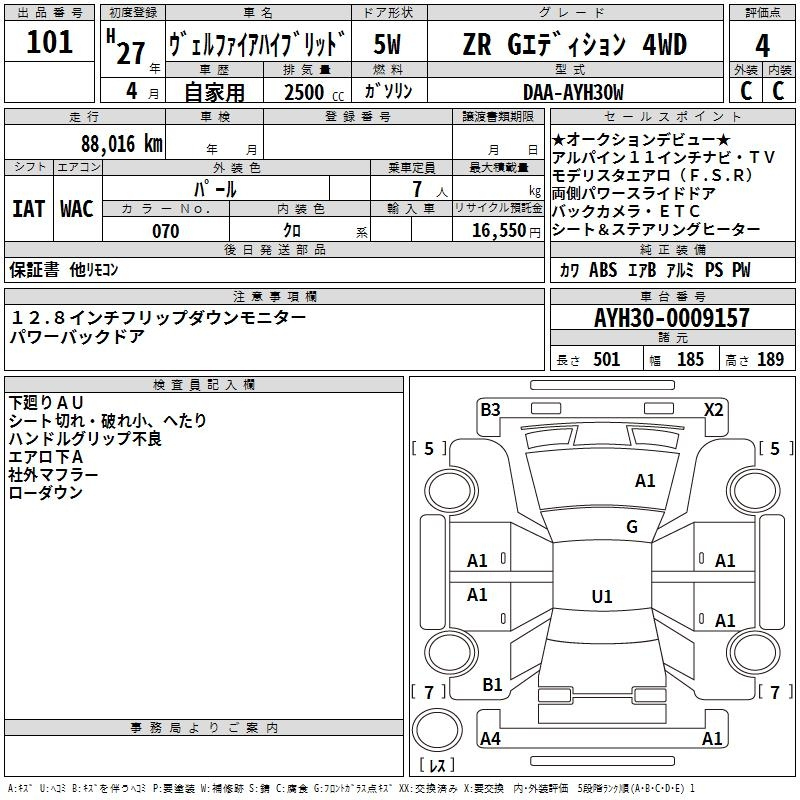Image resolution: width=800 pixels, height=800 pixels.
Task: Click the width value 185
Action: coord(690,359)
